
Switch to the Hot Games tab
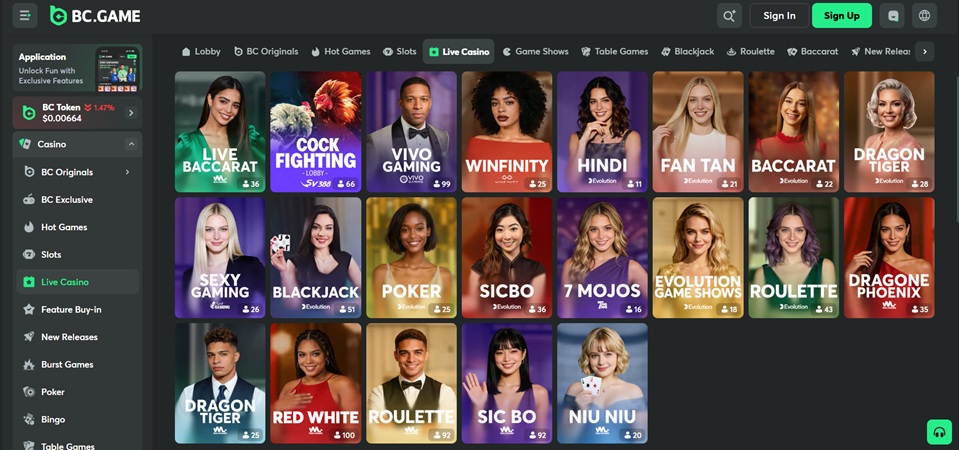tap(341, 51)
